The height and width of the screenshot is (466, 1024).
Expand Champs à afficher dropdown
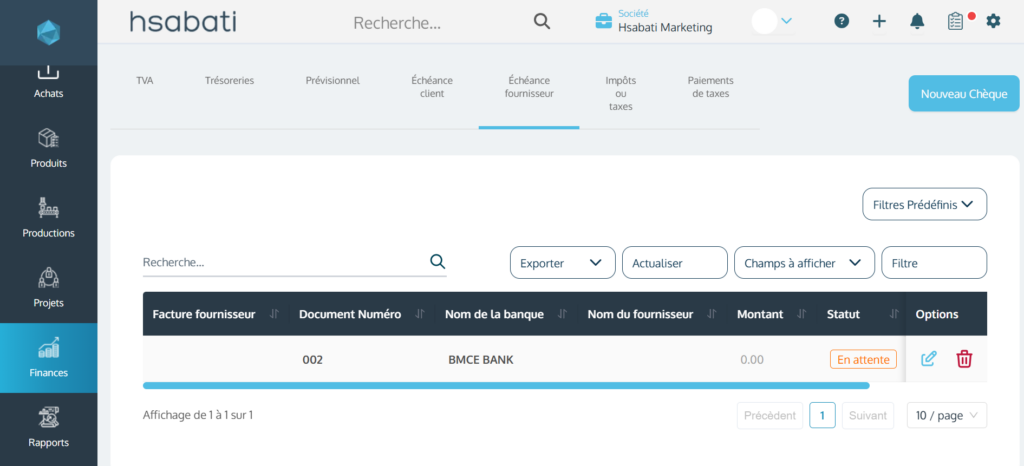[804, 263]
